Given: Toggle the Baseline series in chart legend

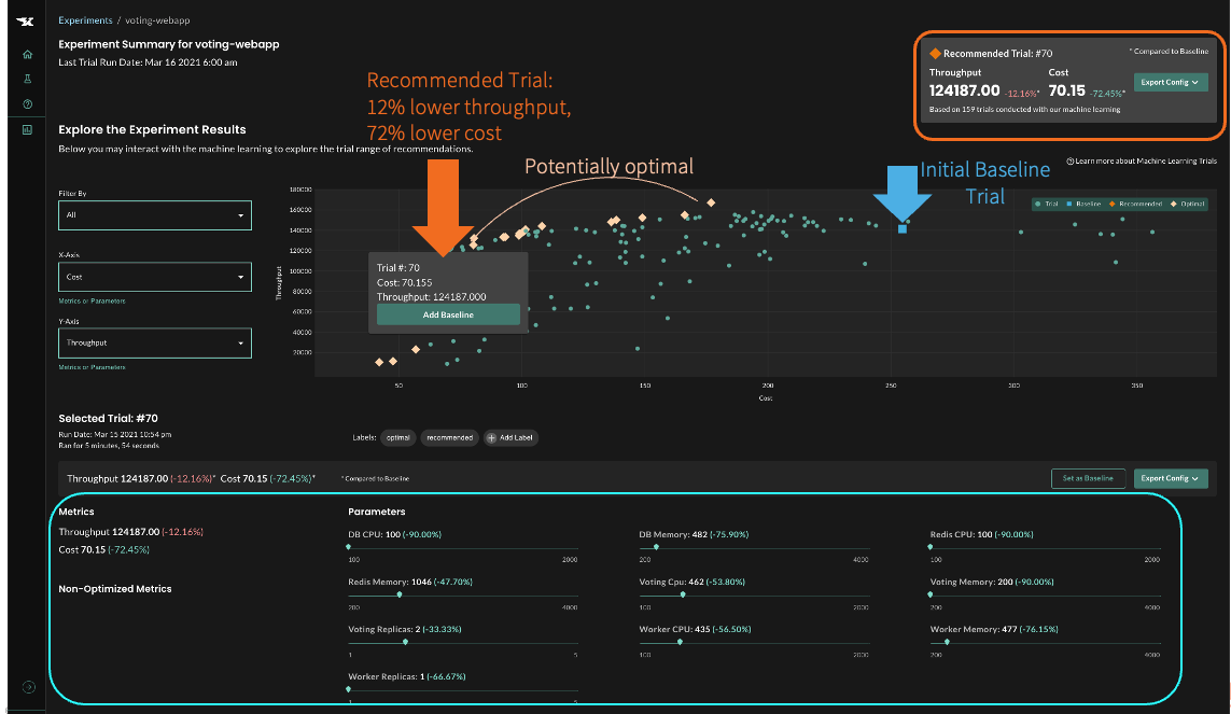Looking at the screenshot, I should pyautogui.click(x=1072, y=204).
